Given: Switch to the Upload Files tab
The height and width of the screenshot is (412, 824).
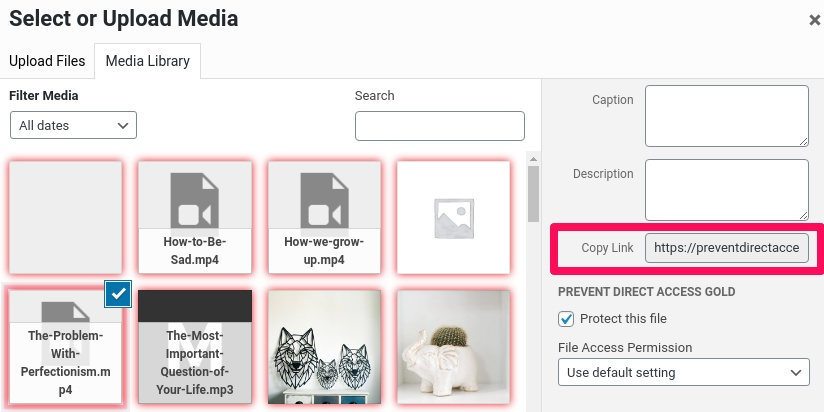Looking at the screenshot, I should point(47,61).
